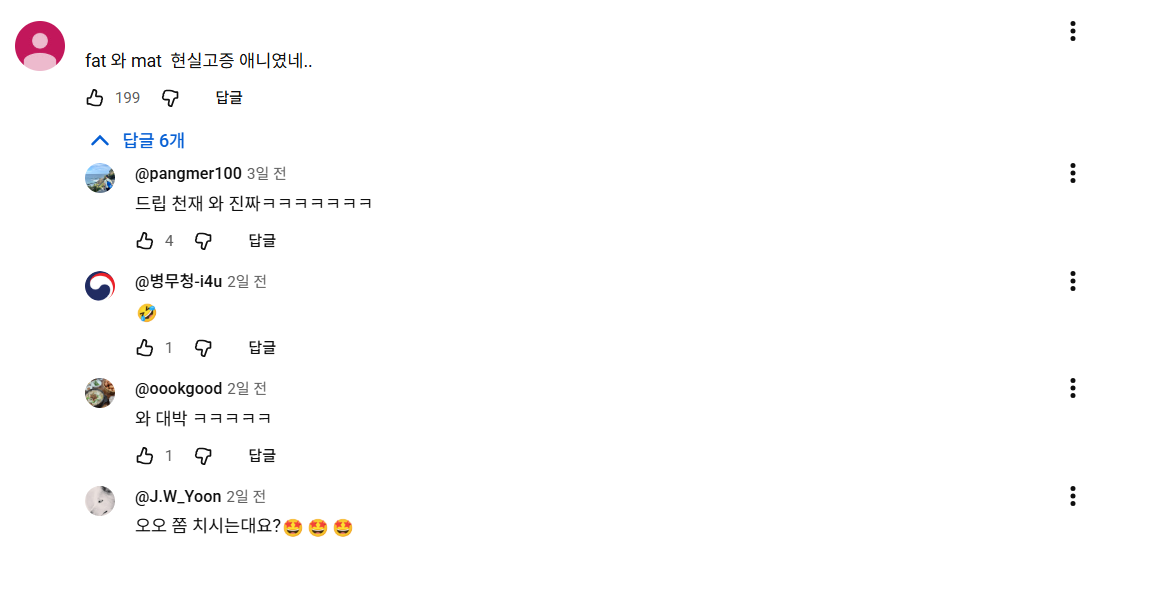Open the three-dot menu on @pangmer100's reply

point(1072,174)
